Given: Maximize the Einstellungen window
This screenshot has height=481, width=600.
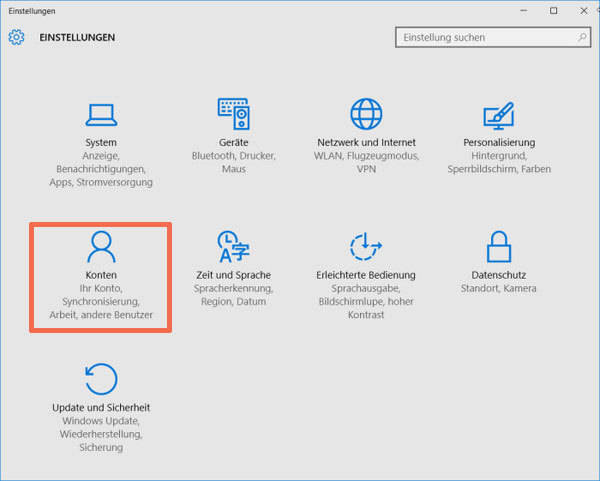Looking at the screenshot, I should 554,11.
